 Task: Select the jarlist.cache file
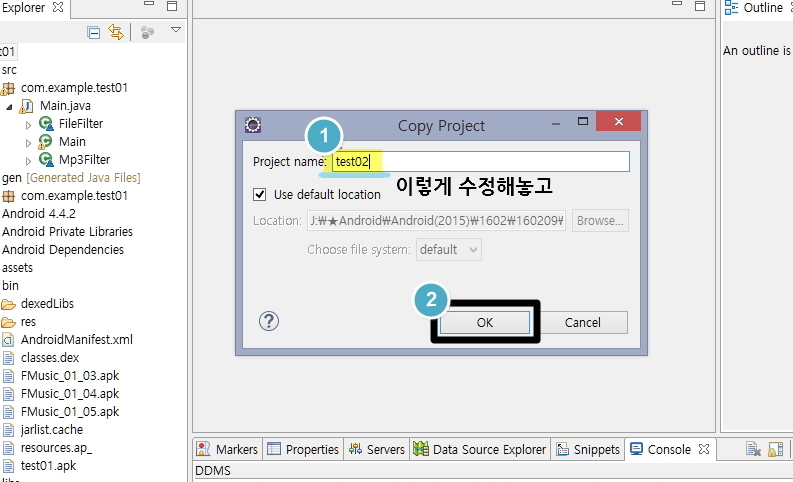pyautogui.click(x=52, y=429)
